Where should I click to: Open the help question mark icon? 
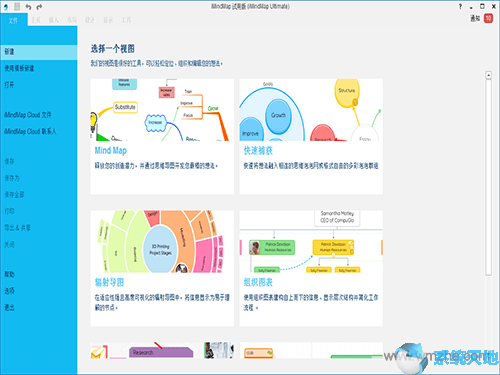coord(460,6)
